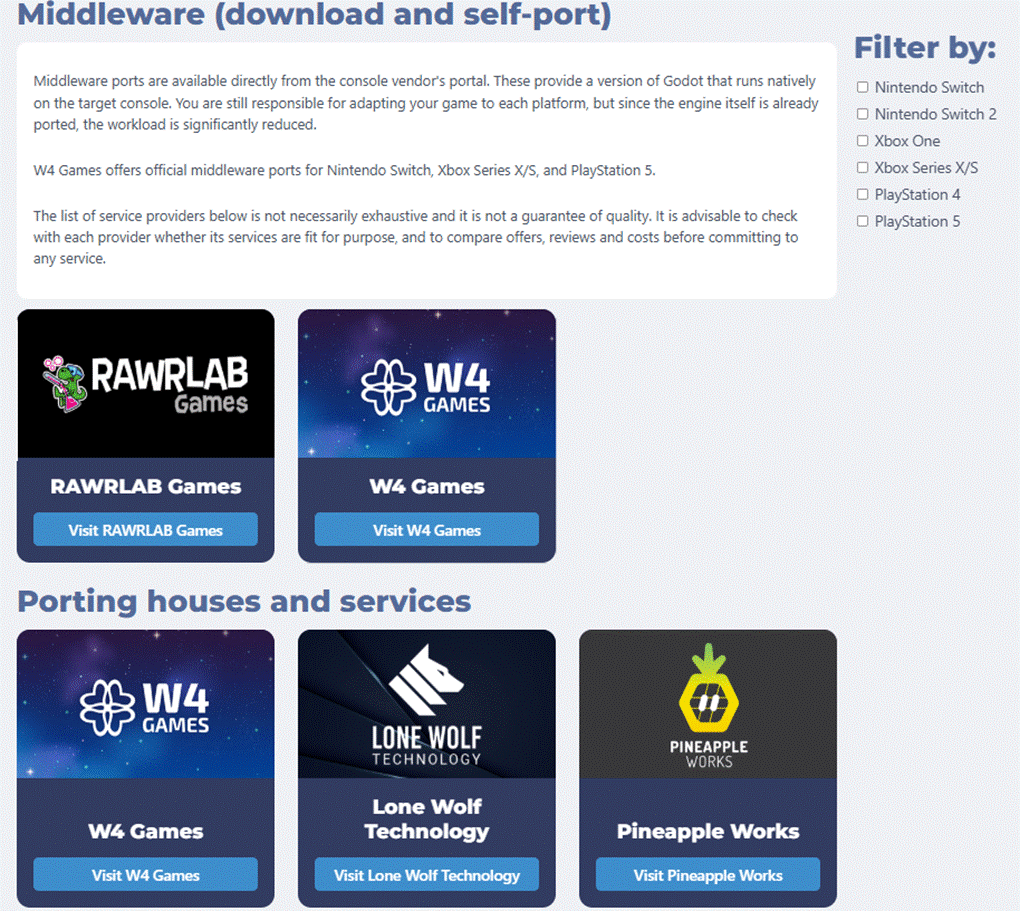Open Visit W4 Games in Middleware section

[426, 530]
